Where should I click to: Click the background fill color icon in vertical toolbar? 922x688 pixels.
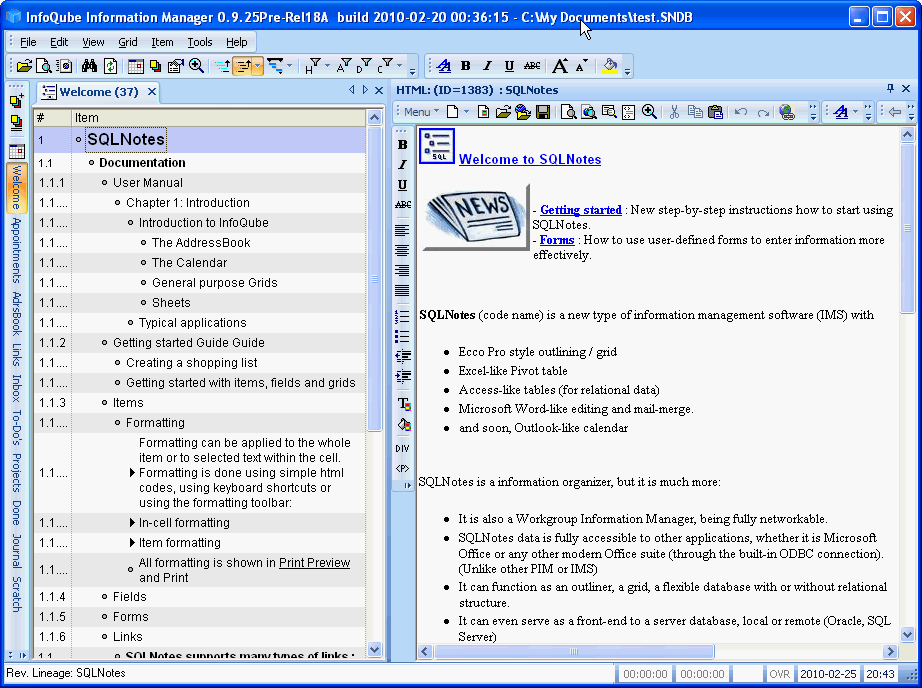[x=403, y=425]
